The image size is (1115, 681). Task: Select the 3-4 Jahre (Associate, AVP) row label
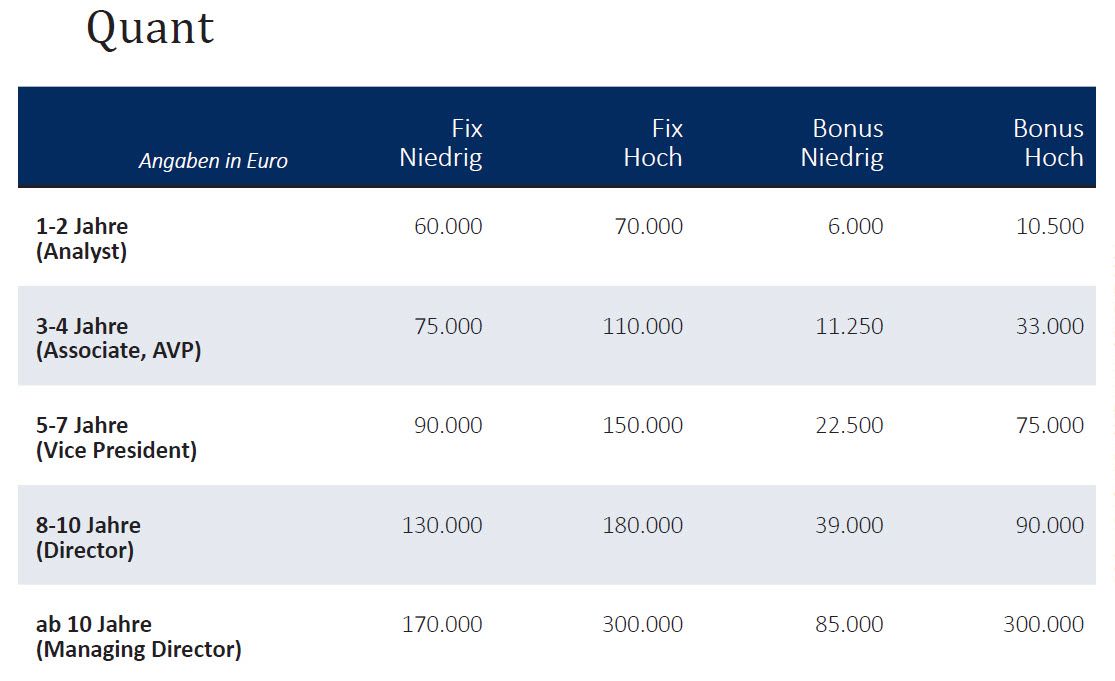point(118,338)
